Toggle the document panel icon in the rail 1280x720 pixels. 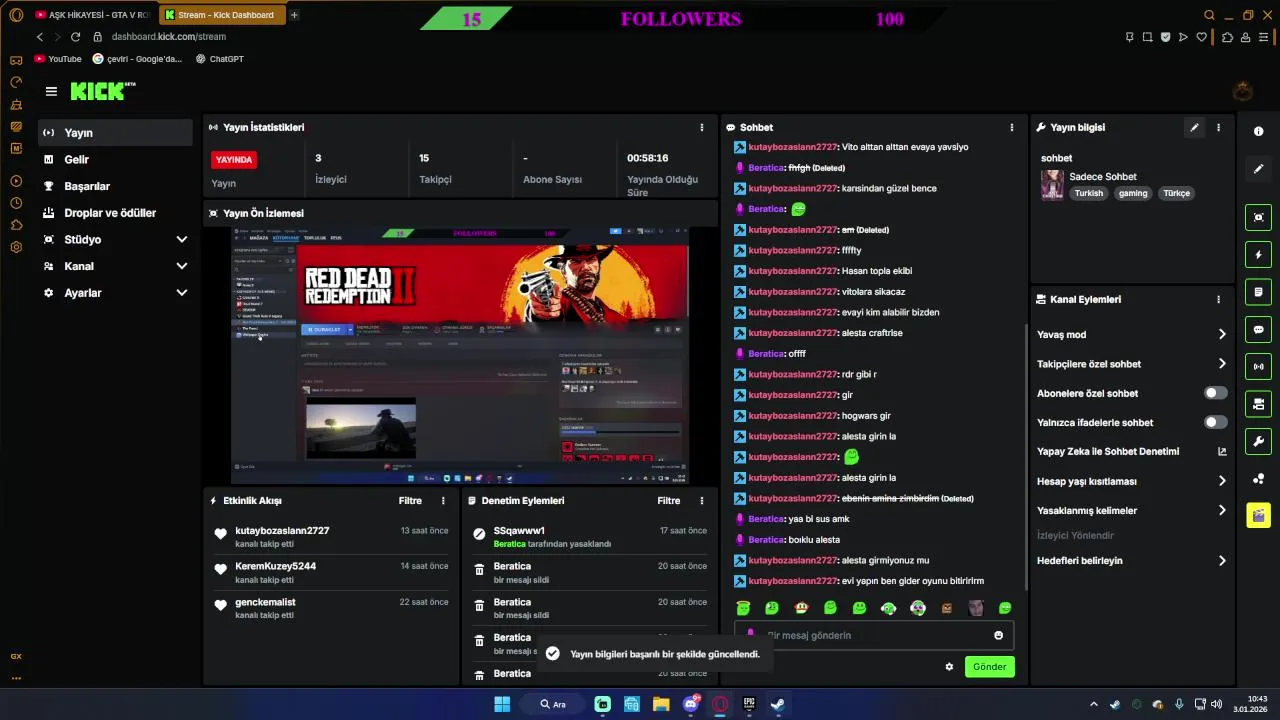pyautogui.click(x=1258, y=292)
